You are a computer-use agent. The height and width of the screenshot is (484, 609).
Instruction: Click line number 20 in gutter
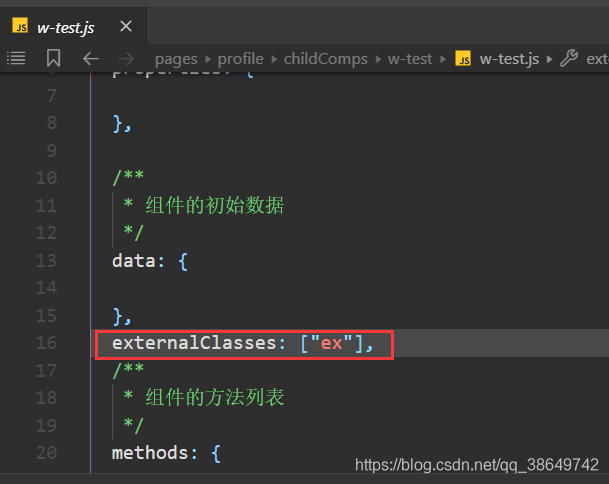point(46,453)
